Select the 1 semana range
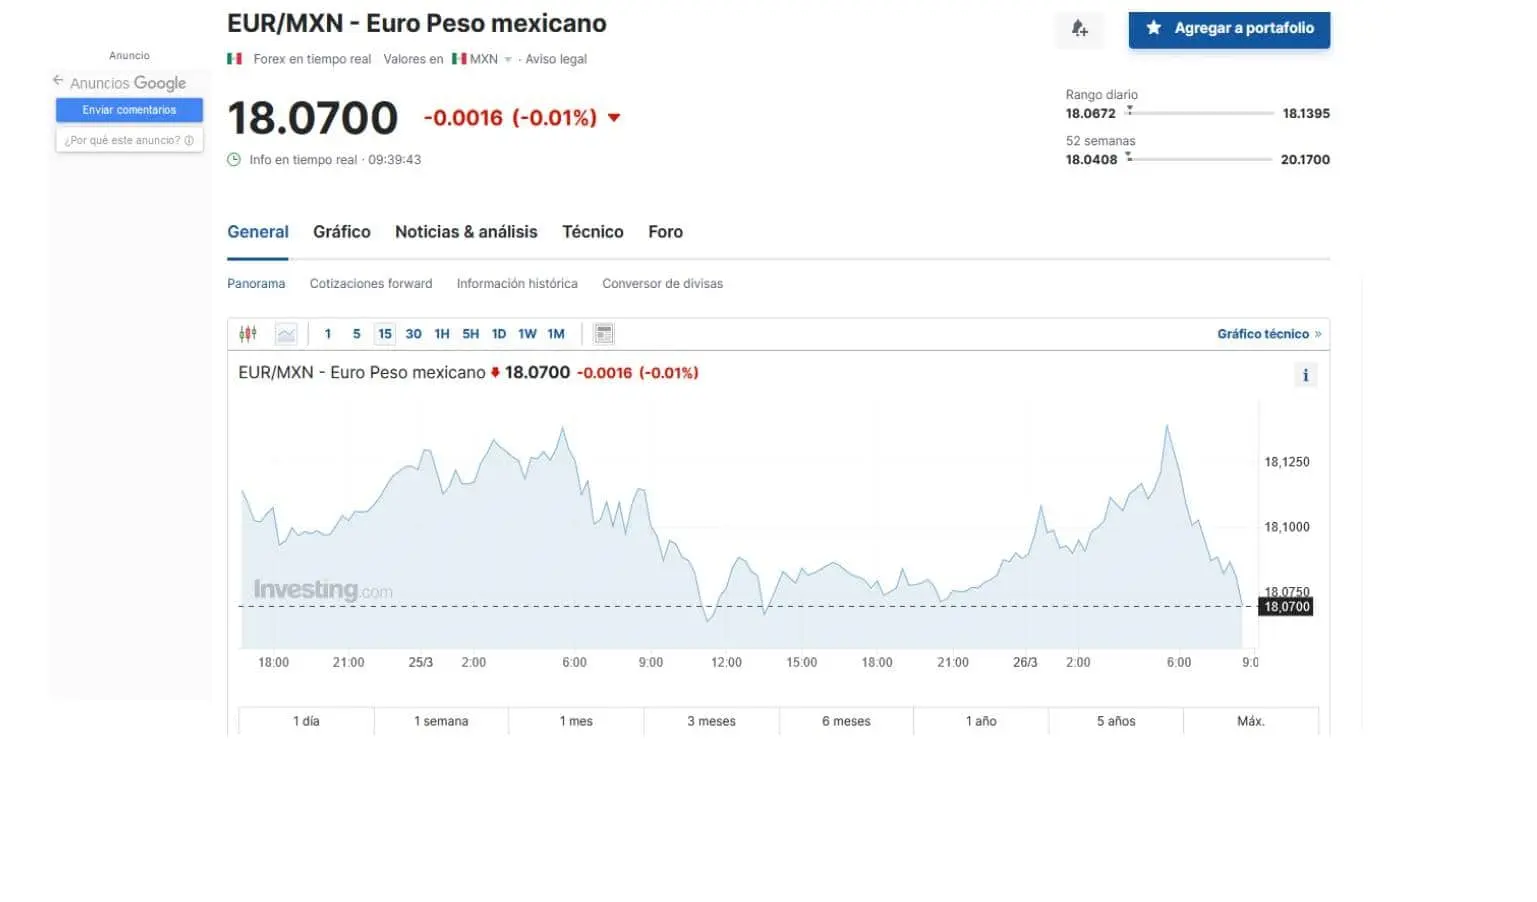1537x902 pixels. point(441,721)
